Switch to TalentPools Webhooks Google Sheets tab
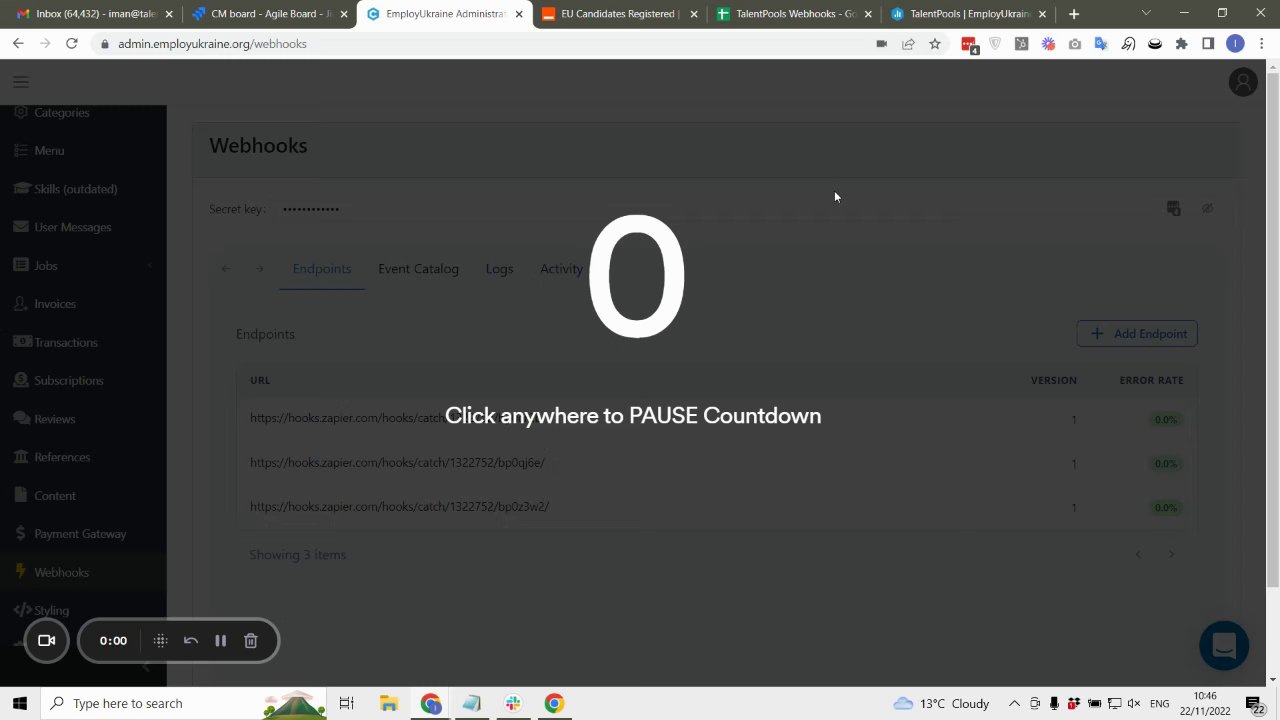Image resolution: width=1280 pixels, height=720 pixels. pyautogui.click(x=795, y=14)
